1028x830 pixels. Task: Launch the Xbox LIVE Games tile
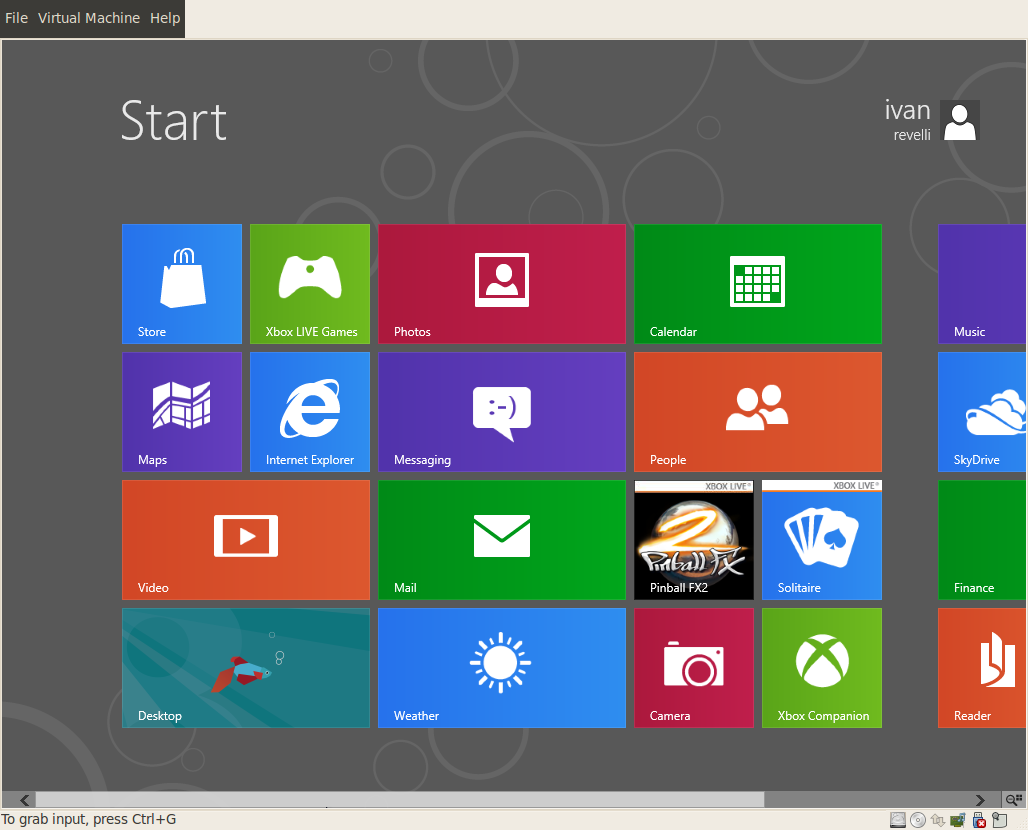(x=309, y=284)
